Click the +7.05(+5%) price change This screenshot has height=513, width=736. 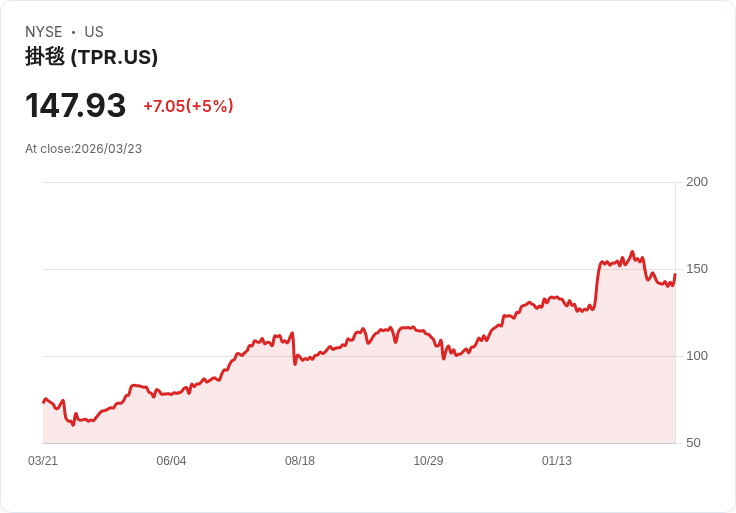click(188, 106)
